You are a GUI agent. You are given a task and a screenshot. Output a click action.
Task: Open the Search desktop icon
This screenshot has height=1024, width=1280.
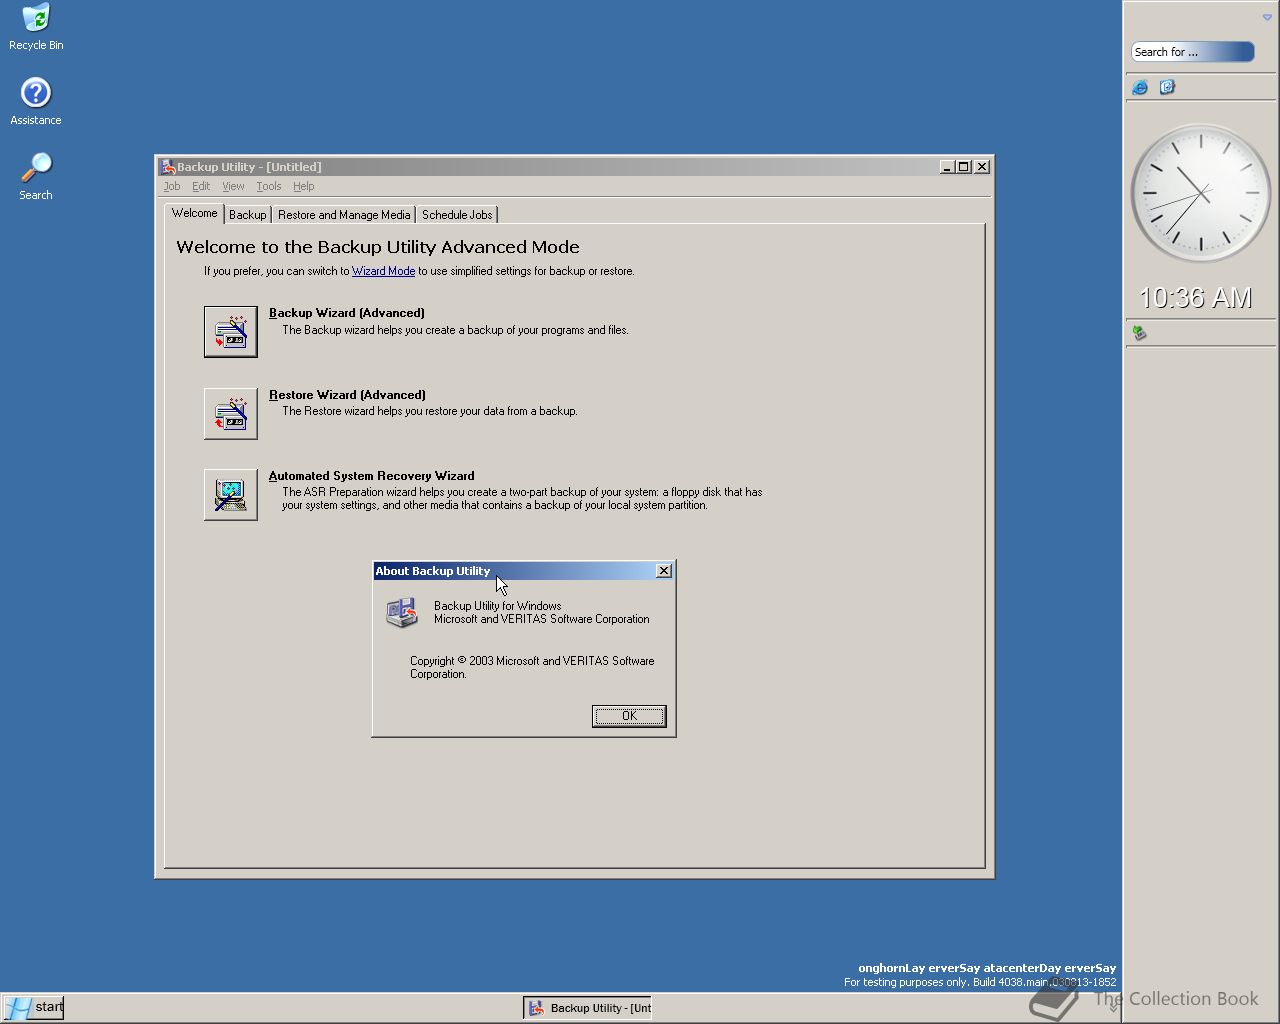[36, 177]
